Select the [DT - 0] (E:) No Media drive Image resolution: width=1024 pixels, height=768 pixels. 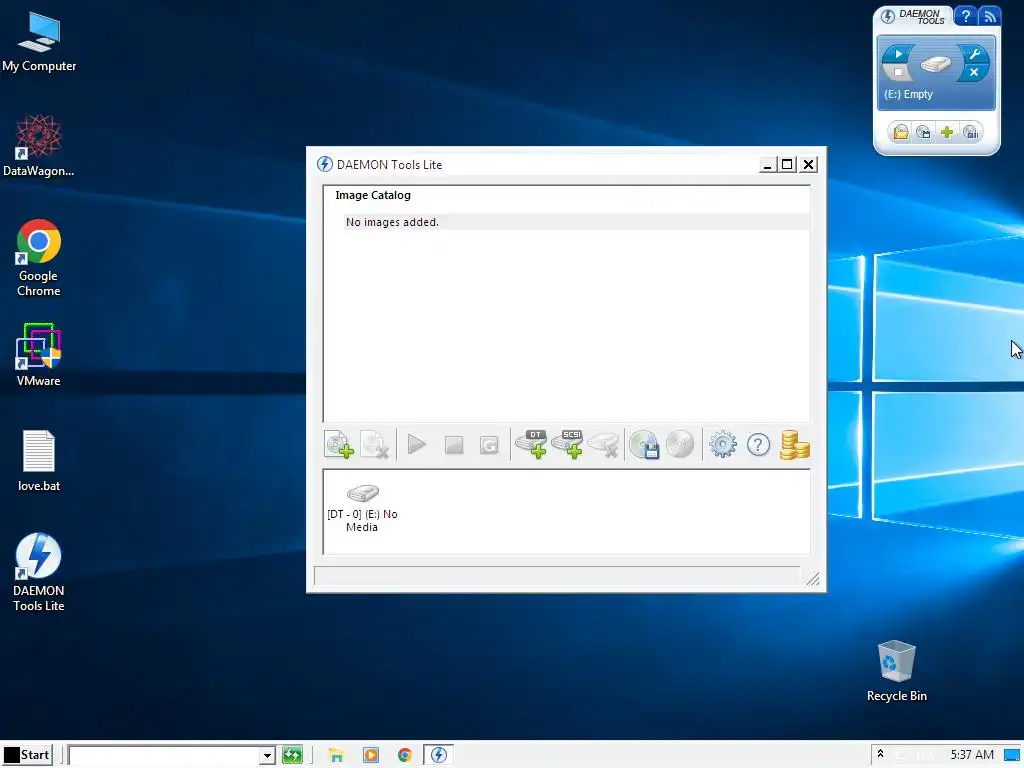(362, 509)
